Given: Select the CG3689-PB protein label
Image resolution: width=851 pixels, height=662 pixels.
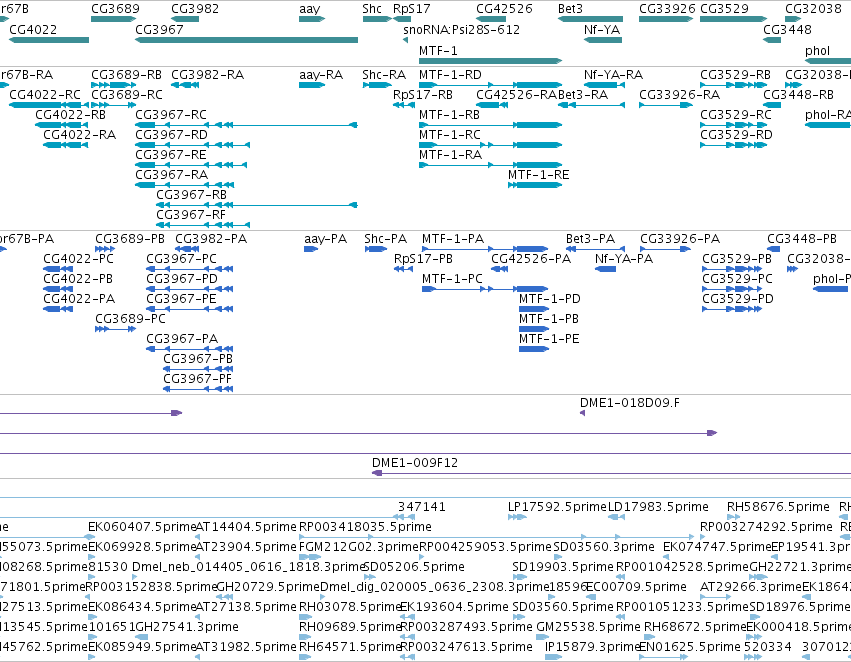Looking at the screenshot, I should [x=130, y=239].
